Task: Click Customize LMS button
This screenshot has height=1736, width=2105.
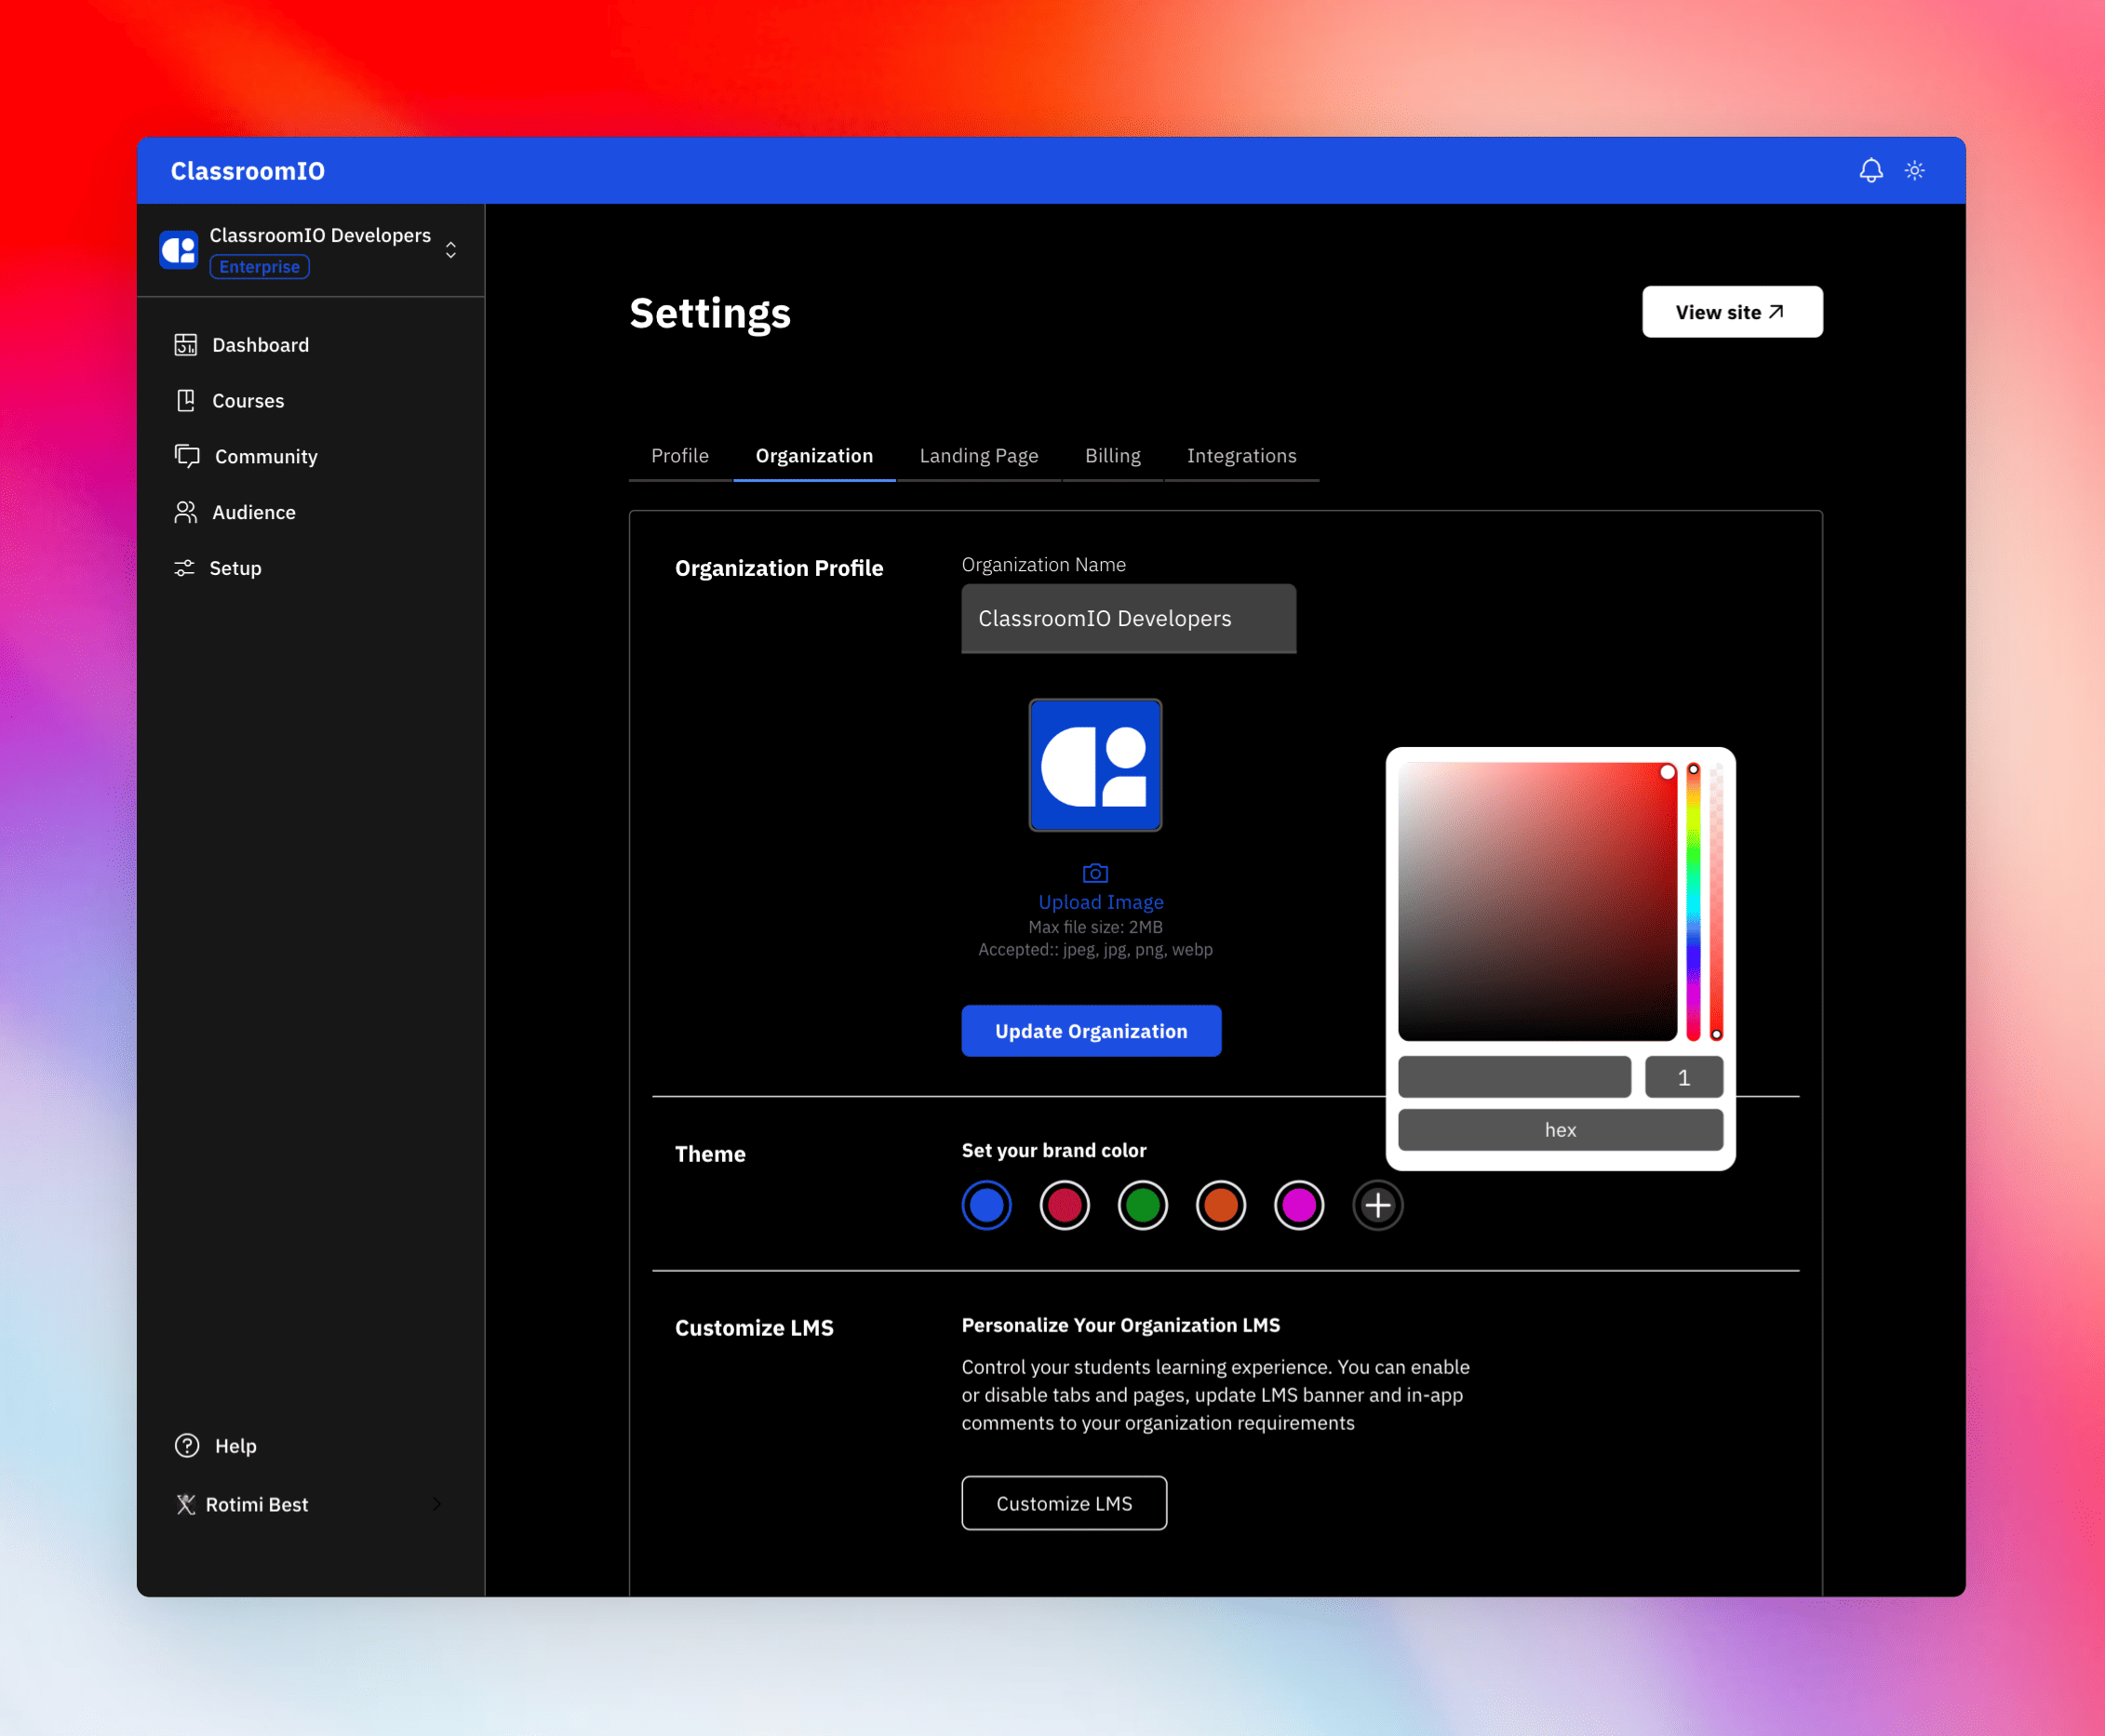Action: 1063,1503
